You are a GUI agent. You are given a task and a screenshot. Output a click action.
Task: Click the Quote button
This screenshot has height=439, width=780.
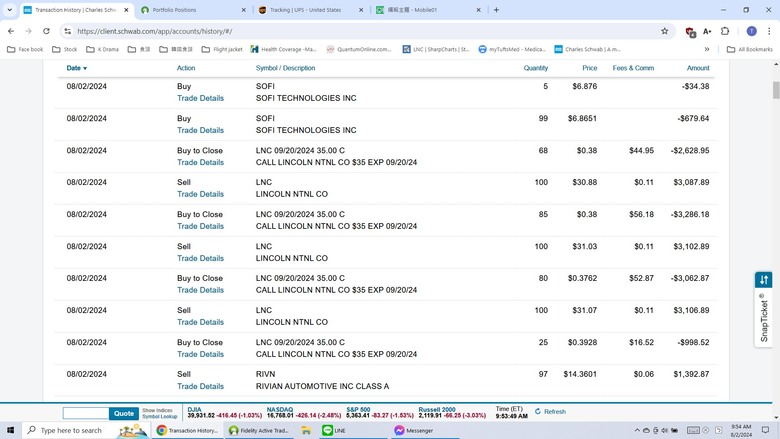click(124, 413)
